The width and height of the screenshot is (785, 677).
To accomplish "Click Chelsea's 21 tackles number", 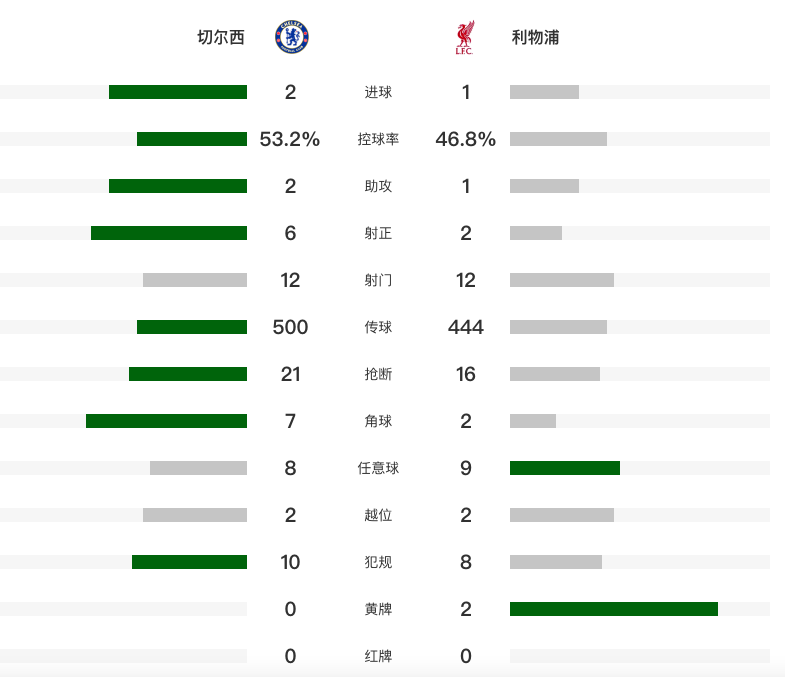I will 290,374.
